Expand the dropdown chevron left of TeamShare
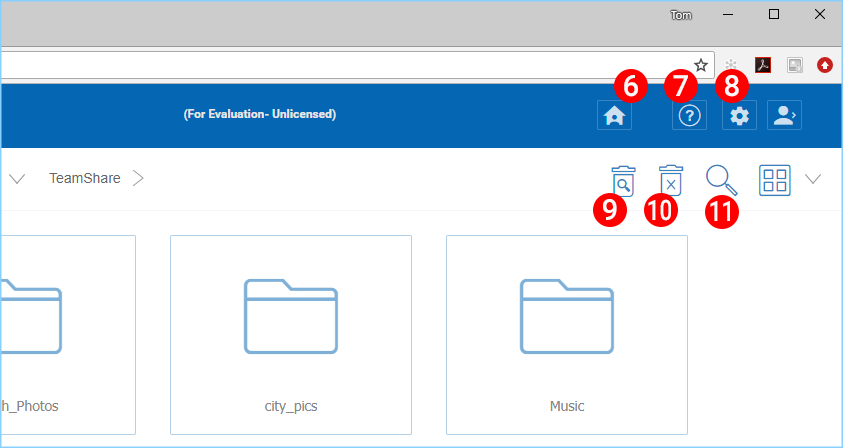 17,179
